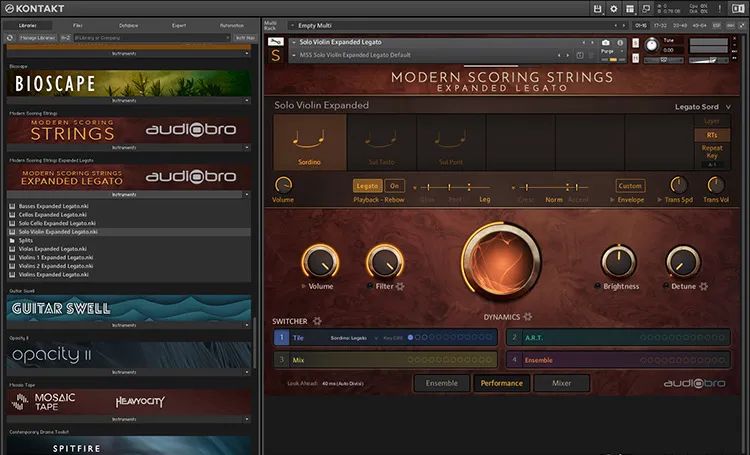This screenshot has width=750, height=455.
Task: Load Cellos Expanded Legato.nki
Action: coord(53,214)
